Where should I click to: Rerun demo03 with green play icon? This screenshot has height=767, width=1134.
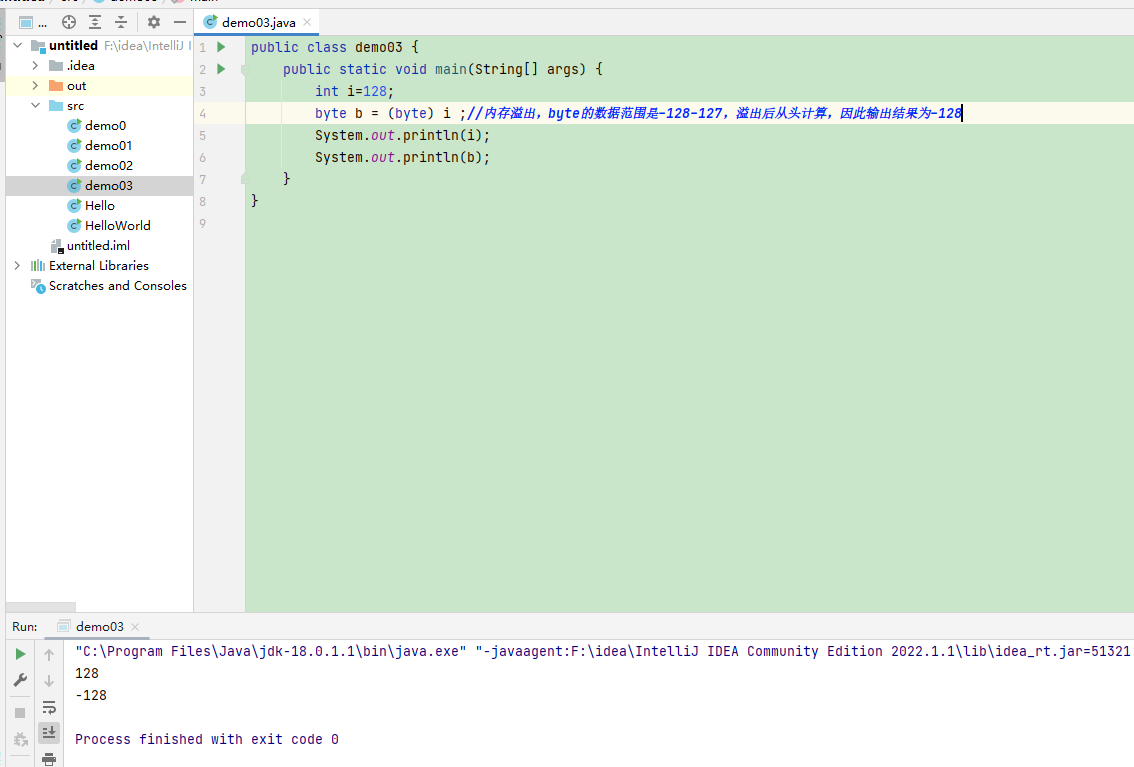point(20,654)
